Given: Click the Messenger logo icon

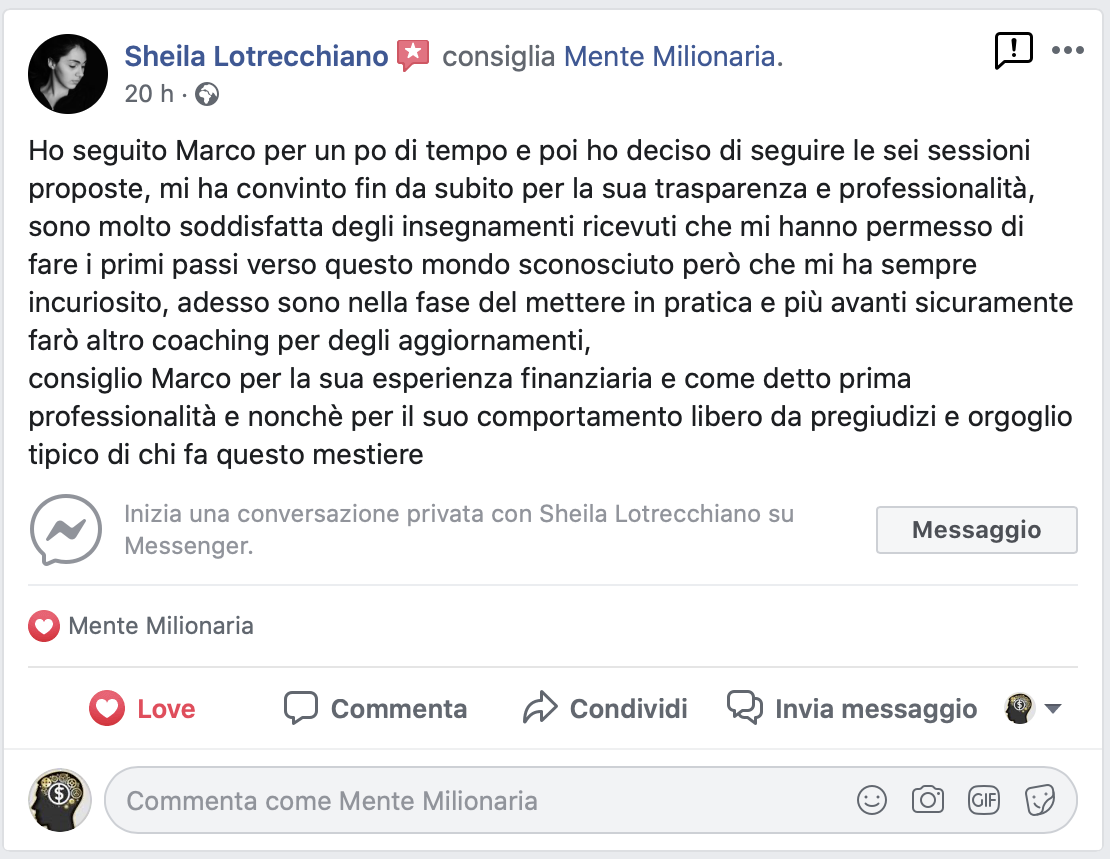Looking at the screenshot, I should coord(66,529).
